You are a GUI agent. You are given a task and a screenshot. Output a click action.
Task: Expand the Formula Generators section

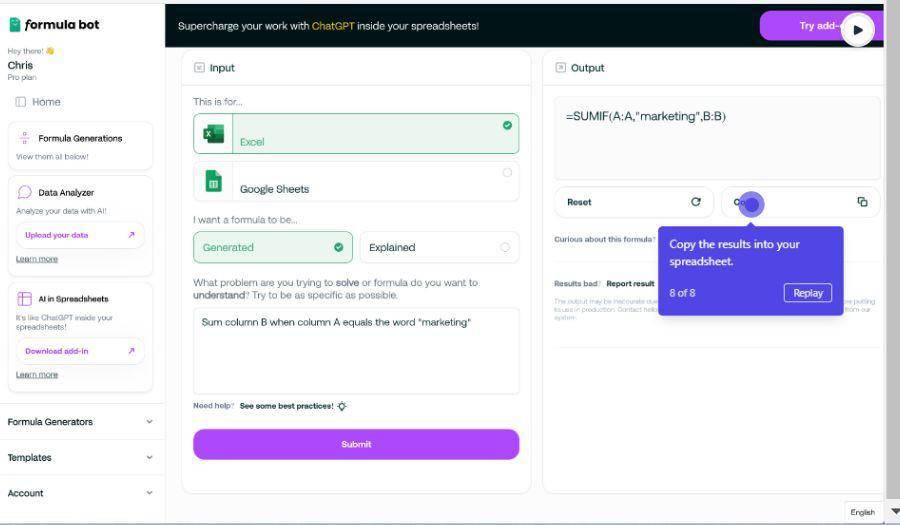click(80, 422)
